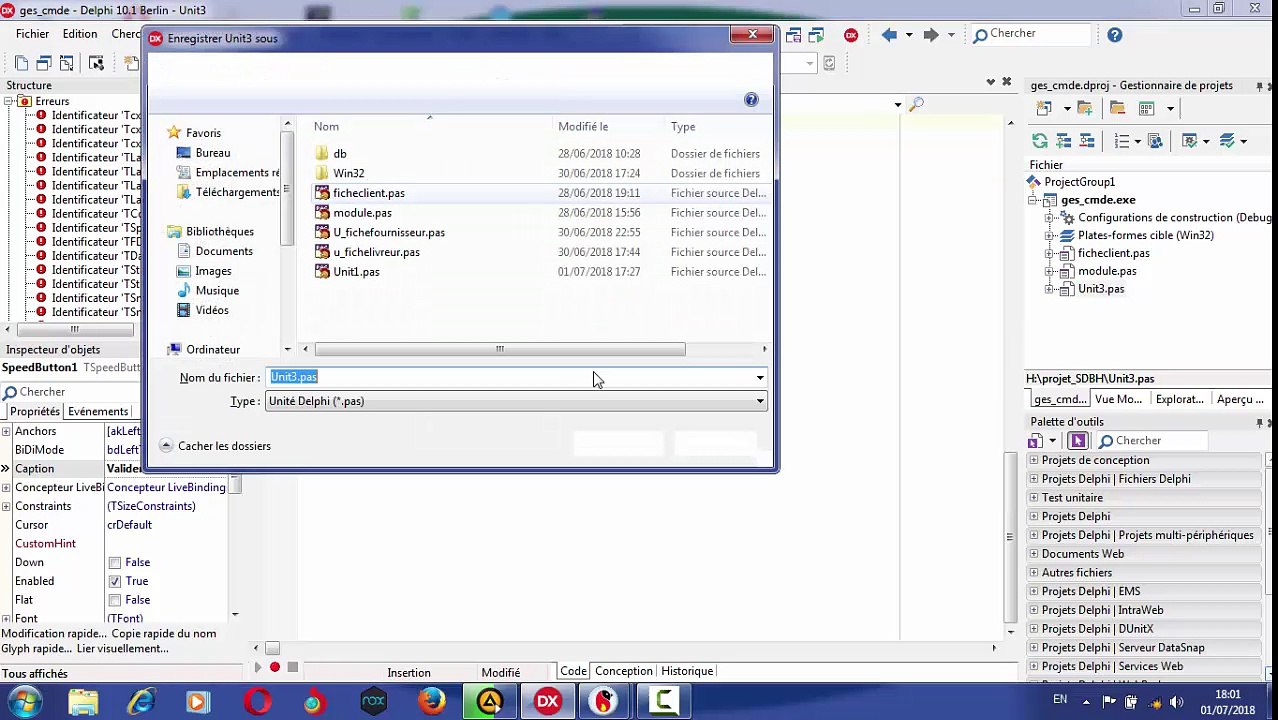Screen dimensions: 1278x720
Task: Click the Tool Palette filter icon
Action: click(x=1077, y=441)
